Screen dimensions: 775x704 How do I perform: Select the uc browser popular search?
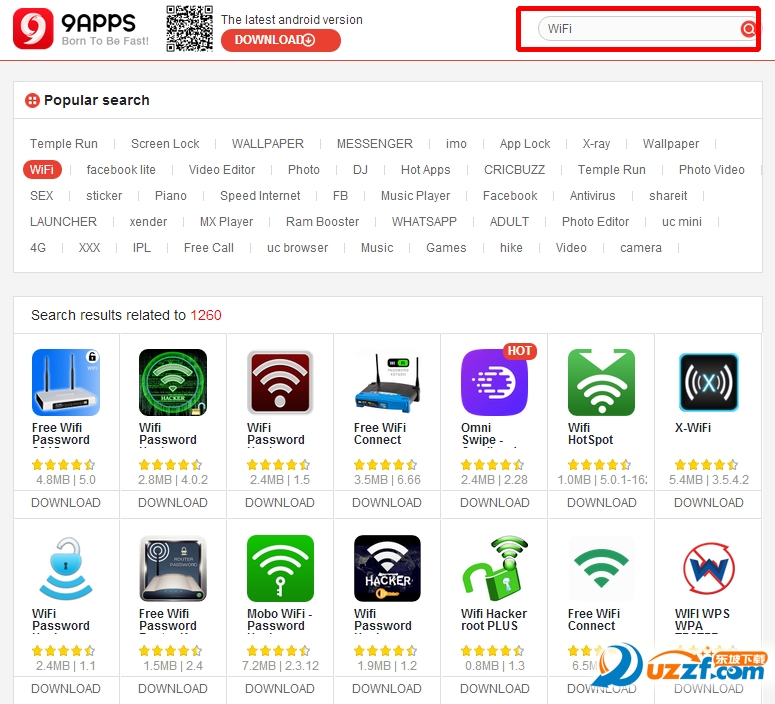tap(298, 248)
